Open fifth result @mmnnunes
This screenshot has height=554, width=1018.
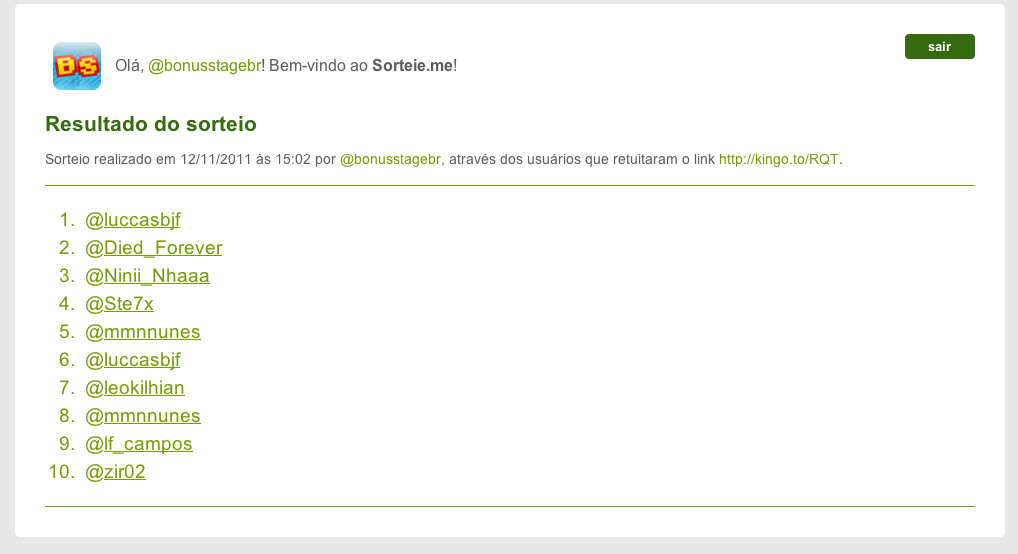coord(143,331)
